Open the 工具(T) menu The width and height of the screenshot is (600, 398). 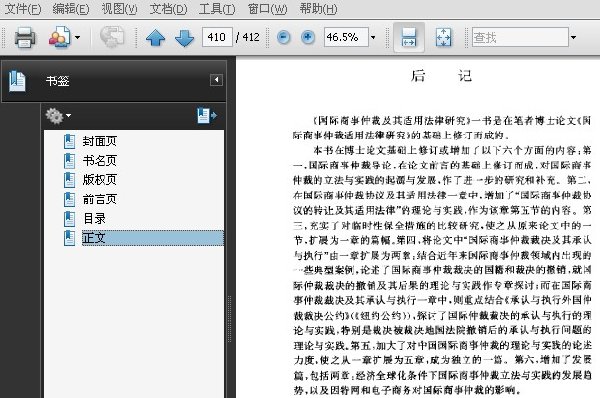click(217, 8)
